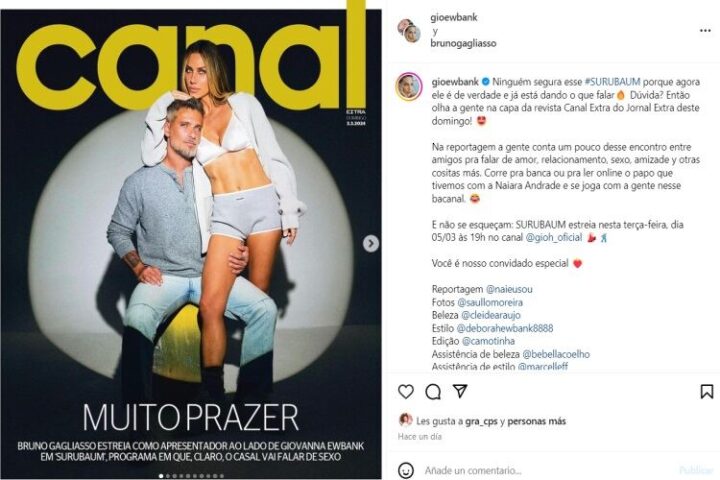Share the post with the paper plane icon
Viewport: 720px width, 480px height.
(460, 391)
